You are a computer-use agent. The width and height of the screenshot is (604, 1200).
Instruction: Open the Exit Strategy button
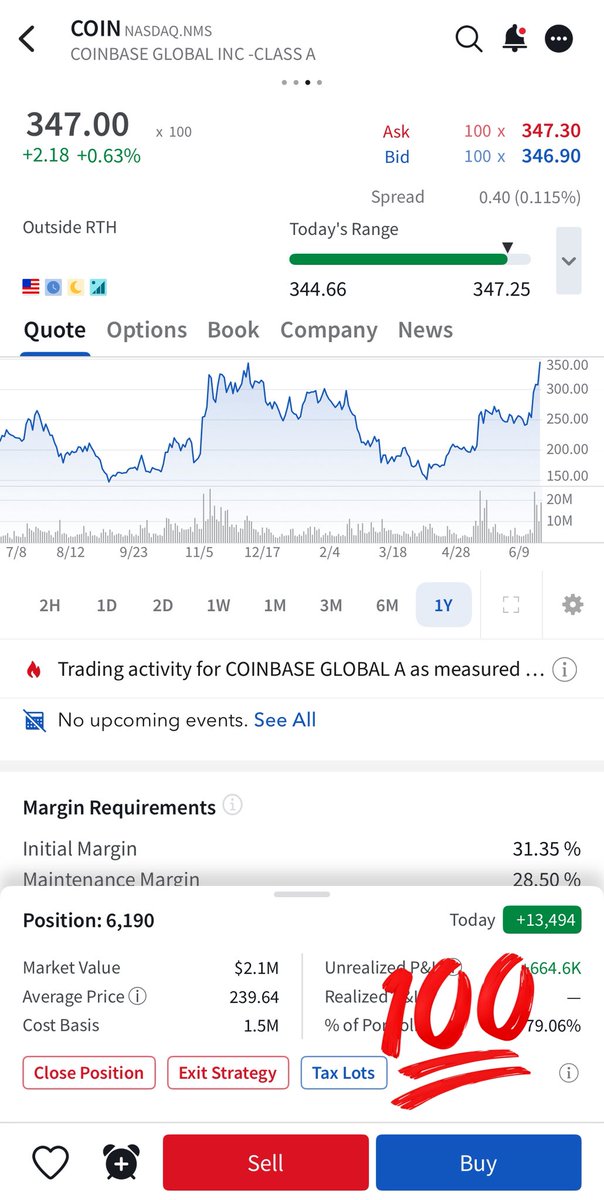[x=228, y=1073]
